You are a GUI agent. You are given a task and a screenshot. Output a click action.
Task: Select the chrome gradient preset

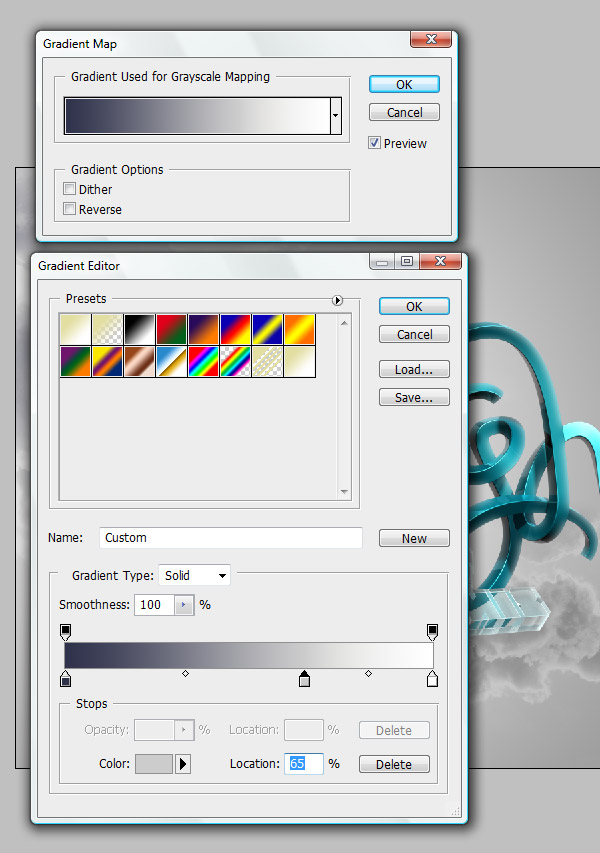[x=172, y=362]
